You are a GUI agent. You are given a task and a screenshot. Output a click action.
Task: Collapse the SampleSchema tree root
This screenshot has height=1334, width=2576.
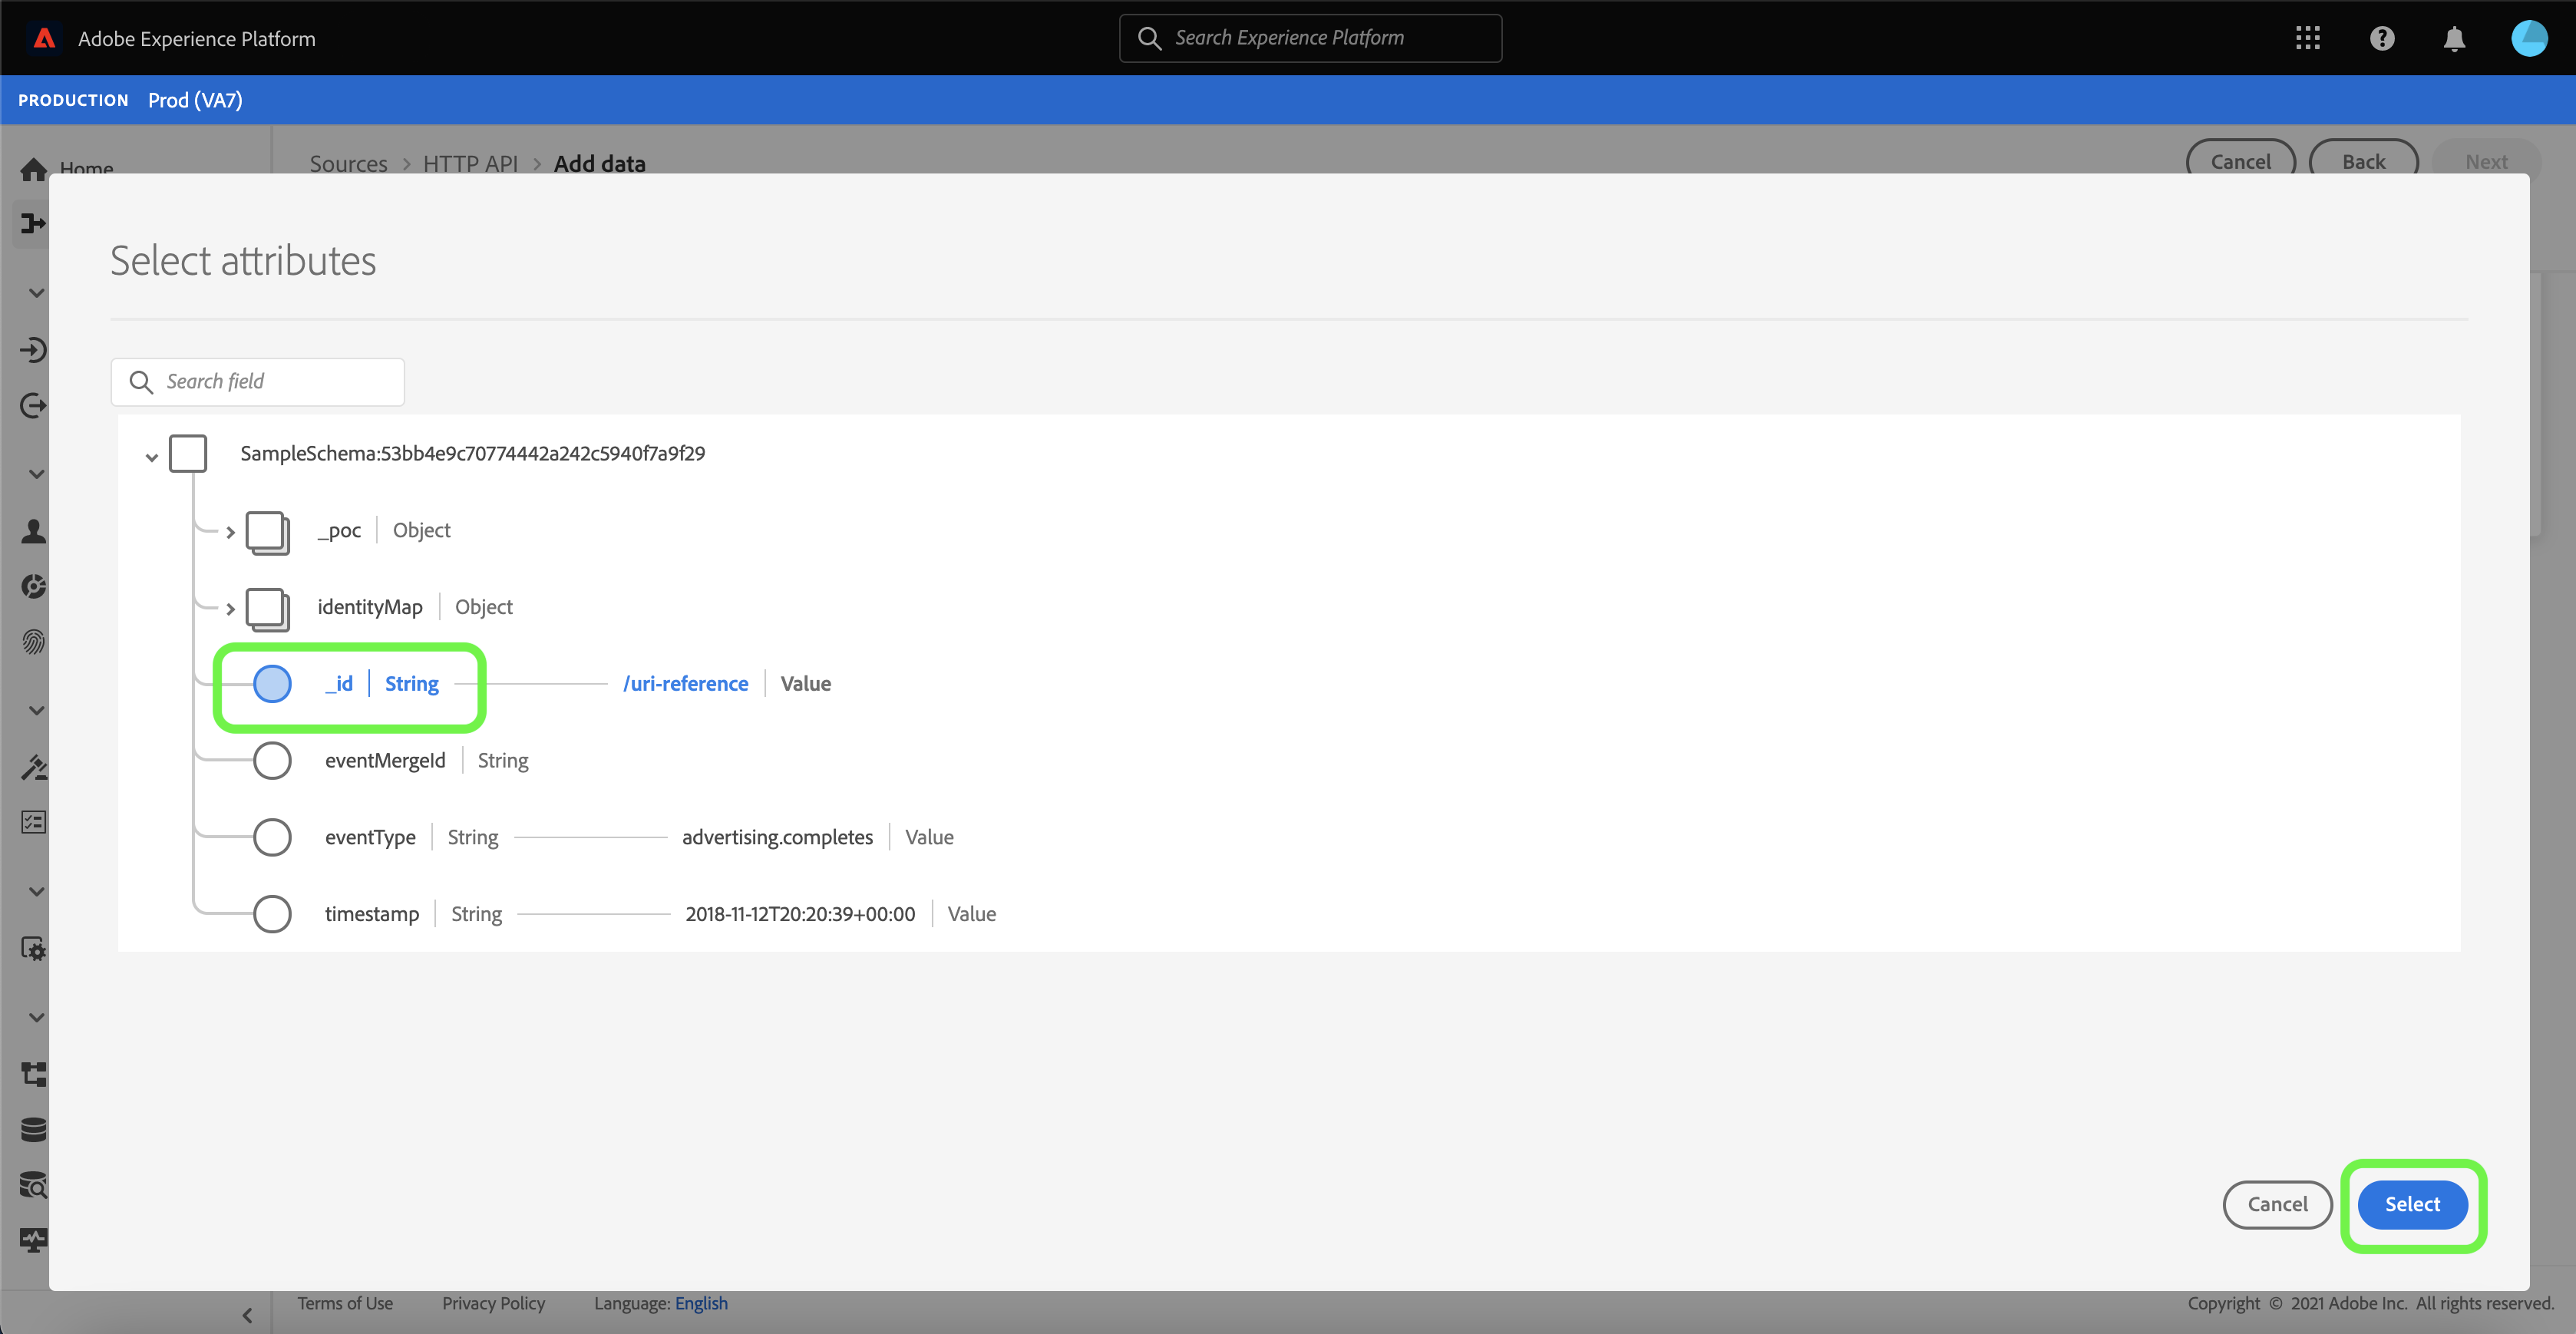click(151, 457)
